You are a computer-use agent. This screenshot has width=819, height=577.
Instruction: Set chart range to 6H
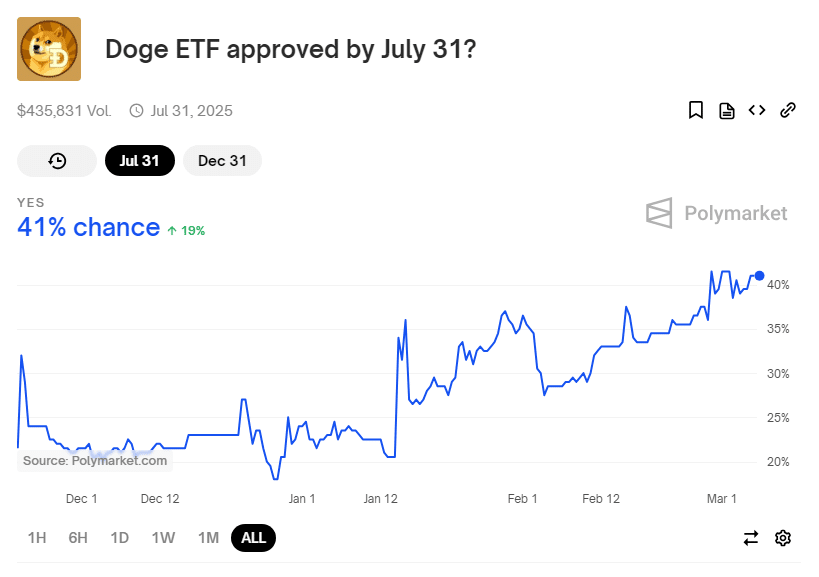tap(78, 538)
